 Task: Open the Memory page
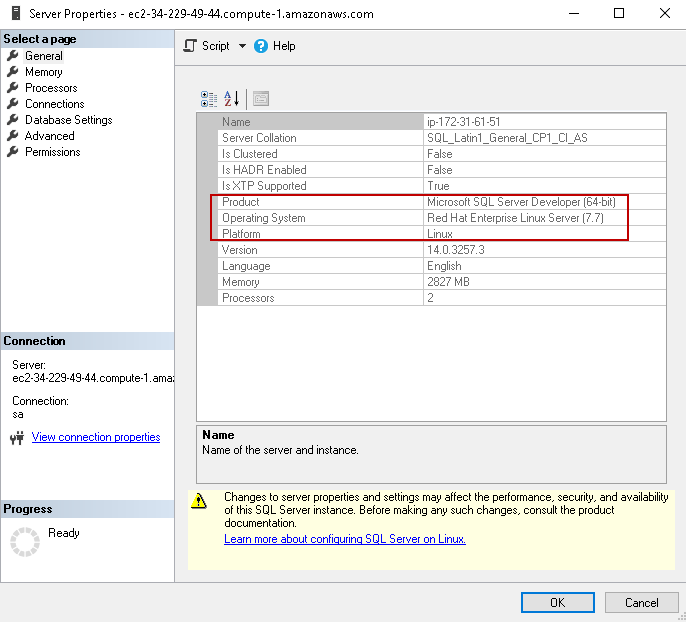tap(43, 72)
